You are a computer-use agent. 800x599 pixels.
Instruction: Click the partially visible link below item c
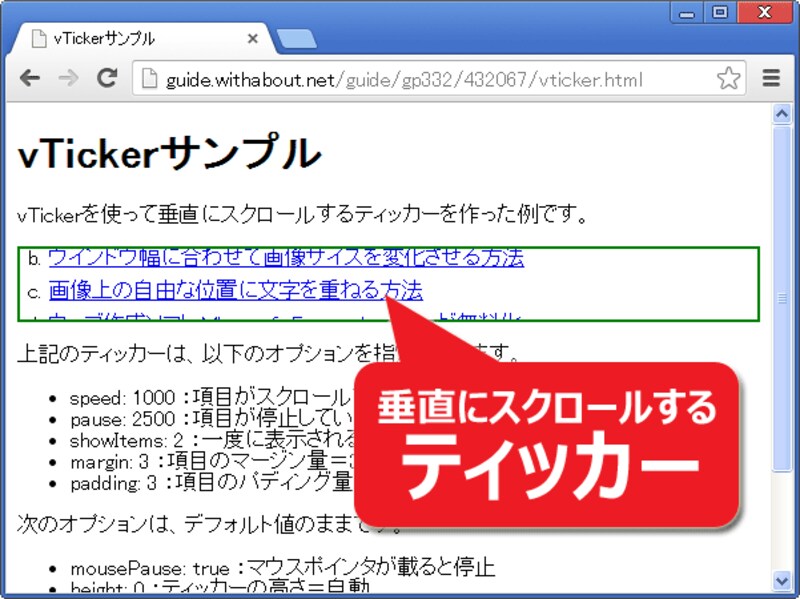[x=150, y=315]
